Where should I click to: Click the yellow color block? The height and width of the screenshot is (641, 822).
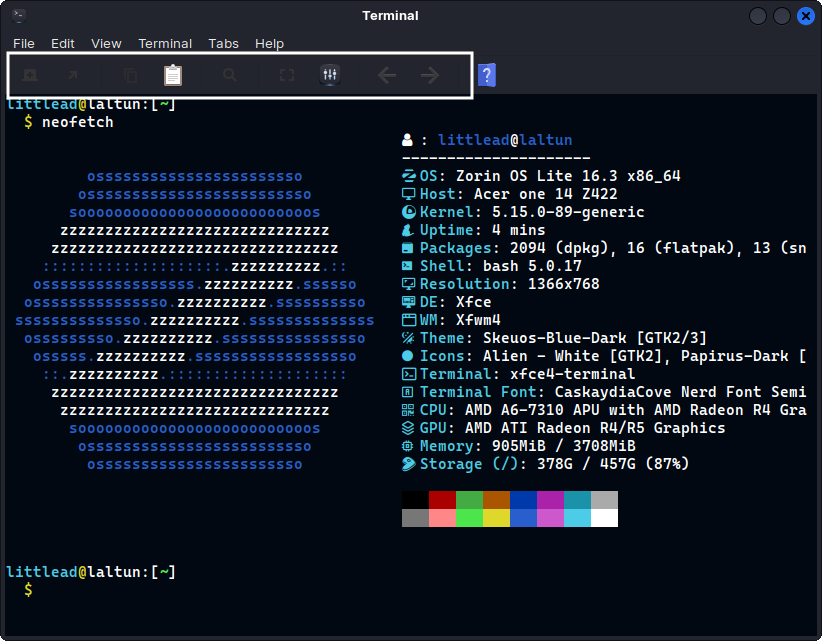496,518
